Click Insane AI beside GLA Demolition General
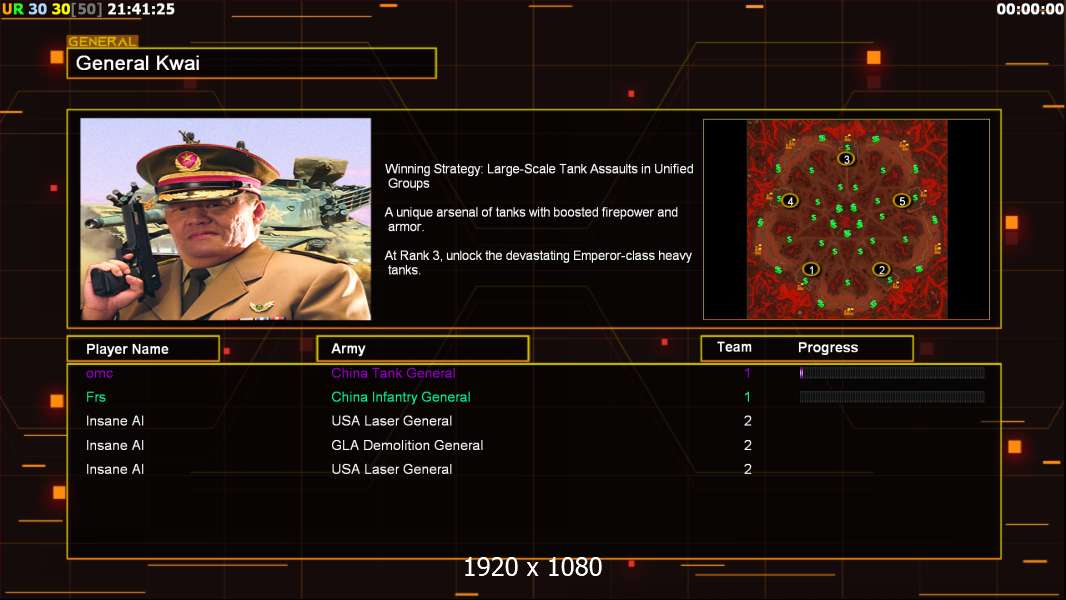Screen dimensions: 1066x600 coord(115,445)
